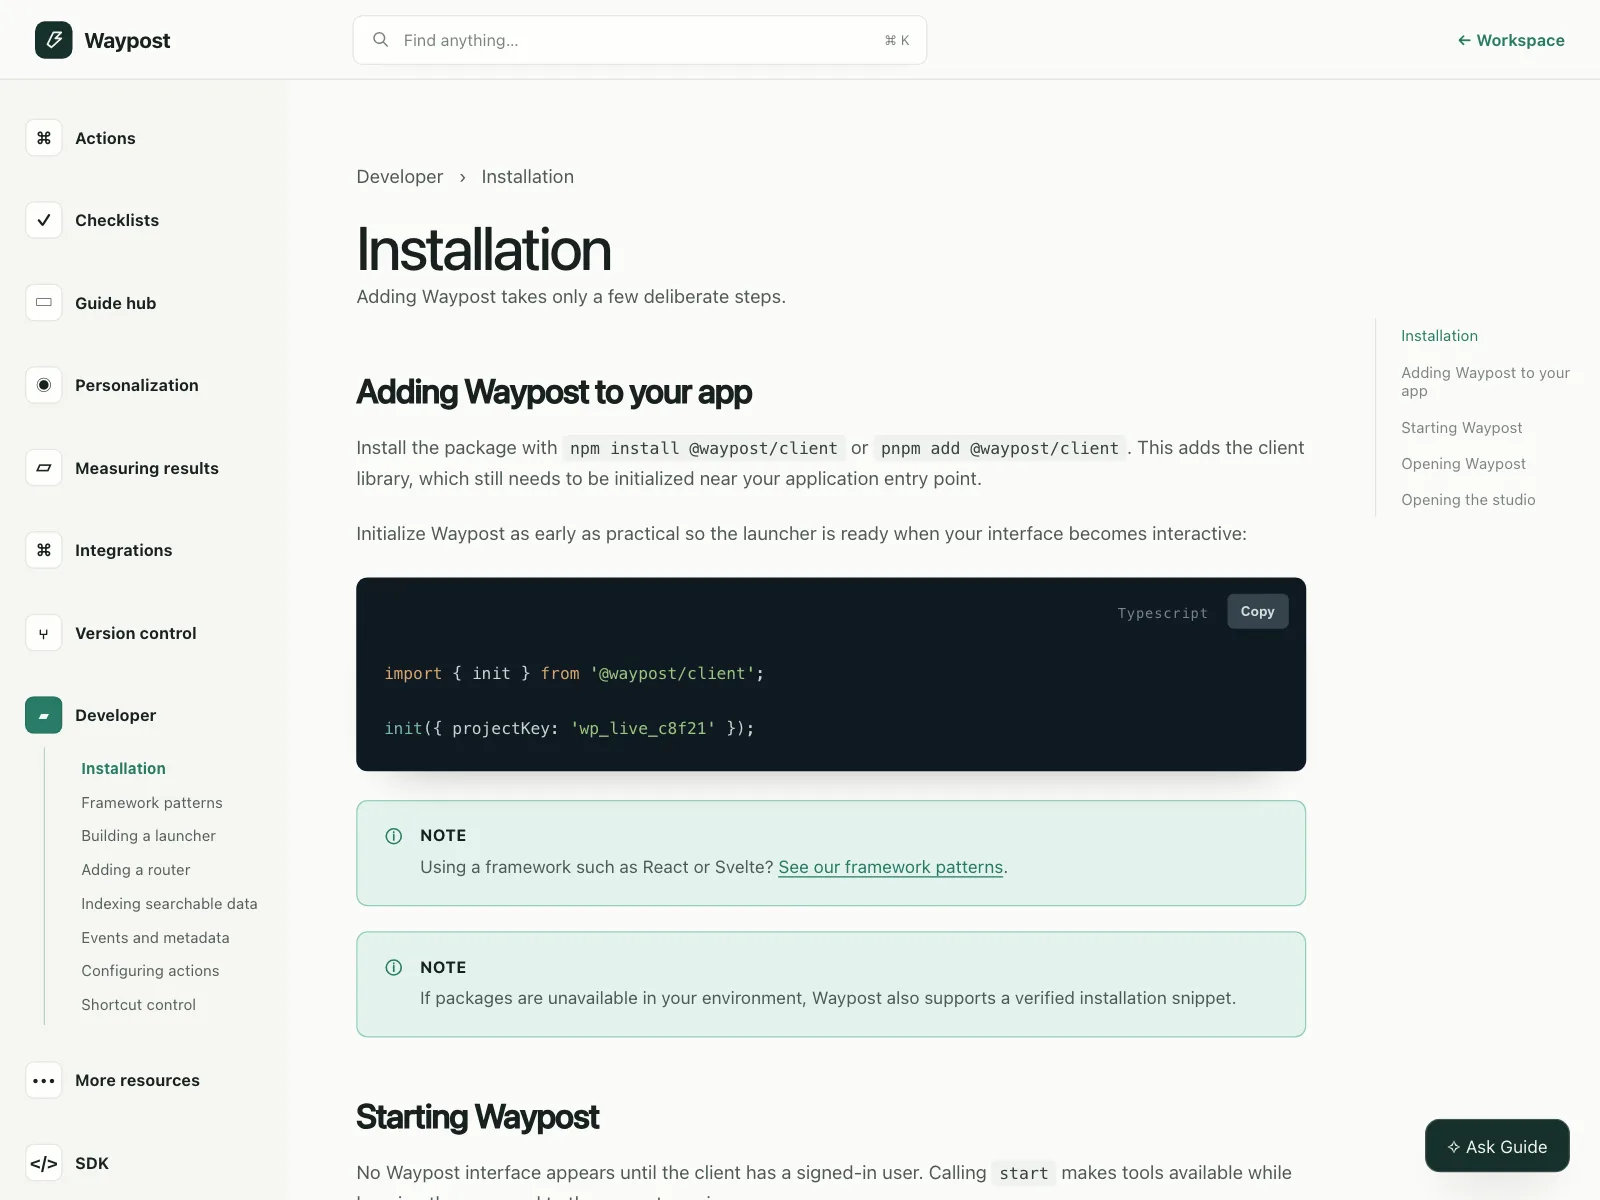Screen dimensions: 1600x1200
Task: Copy the Typescript code snippet
Action: click(1257, 611)
